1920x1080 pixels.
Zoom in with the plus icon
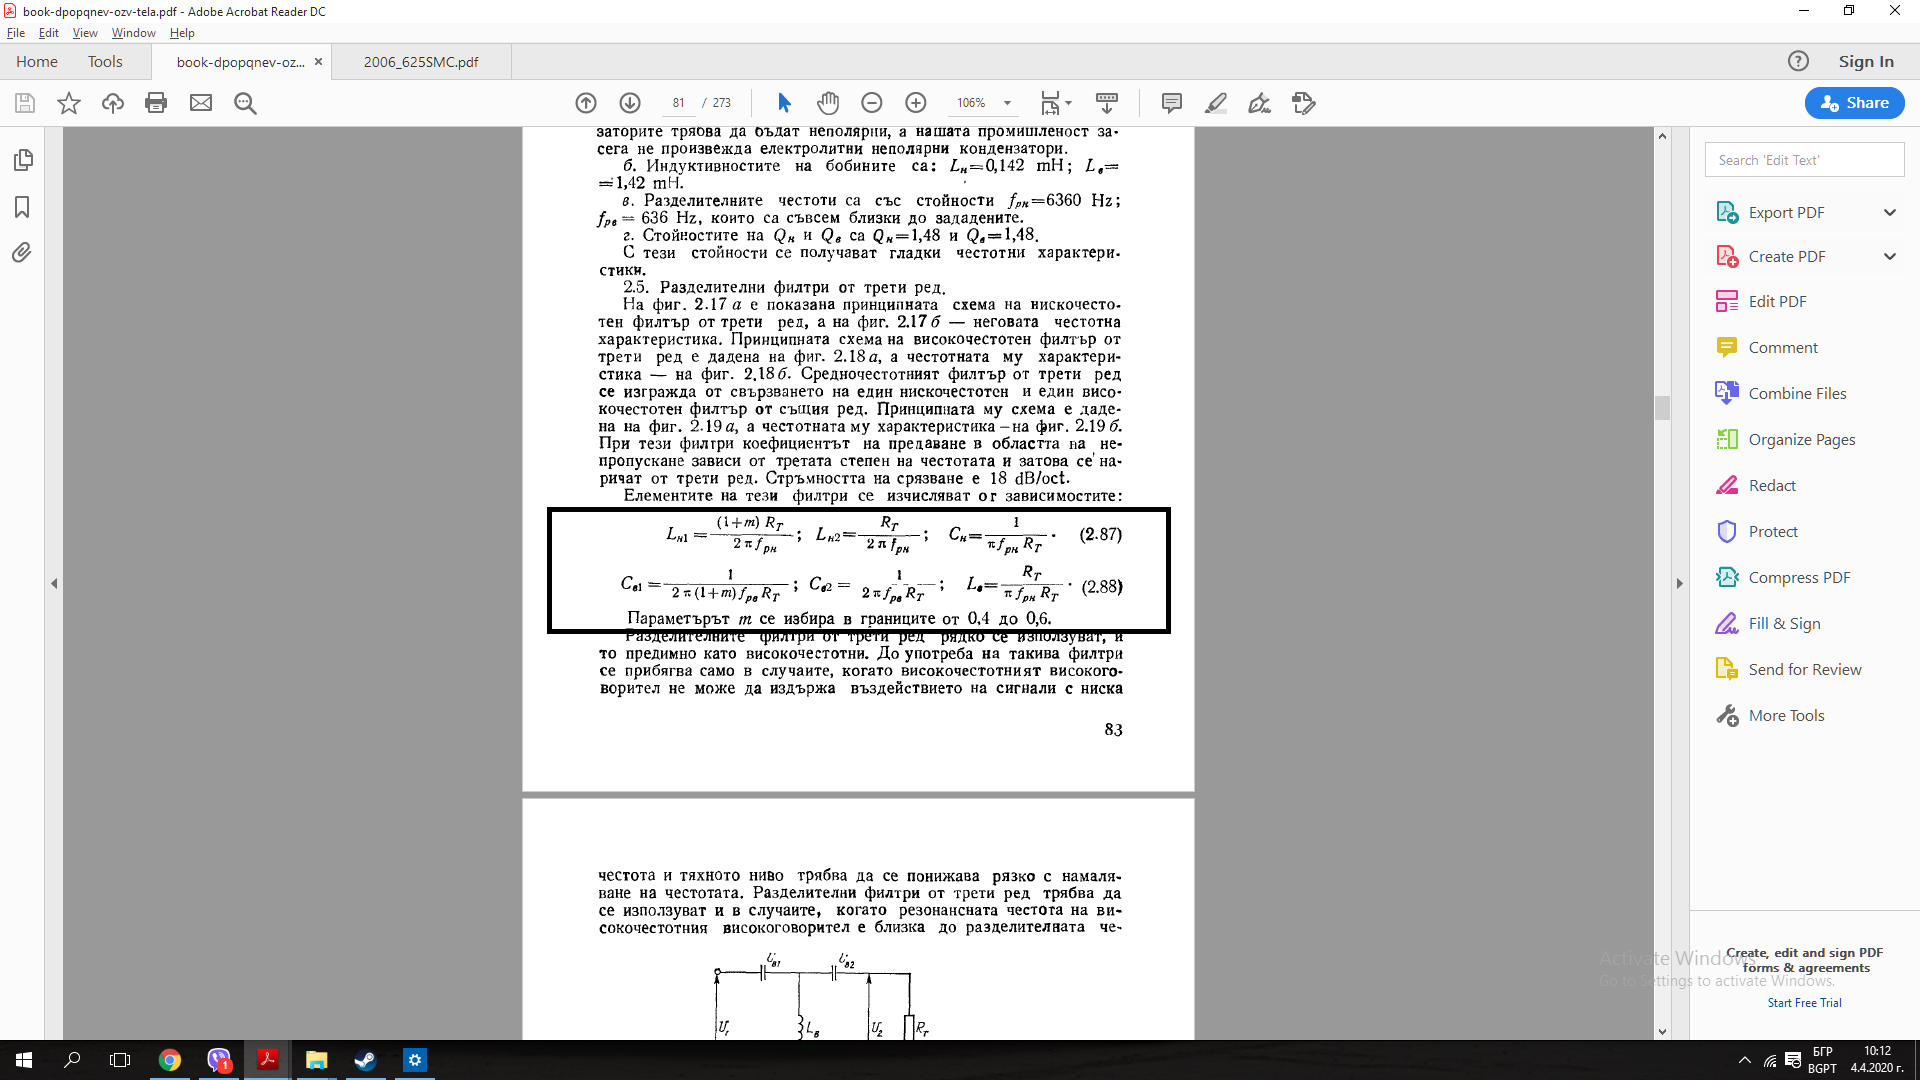[x=916, y=103]
